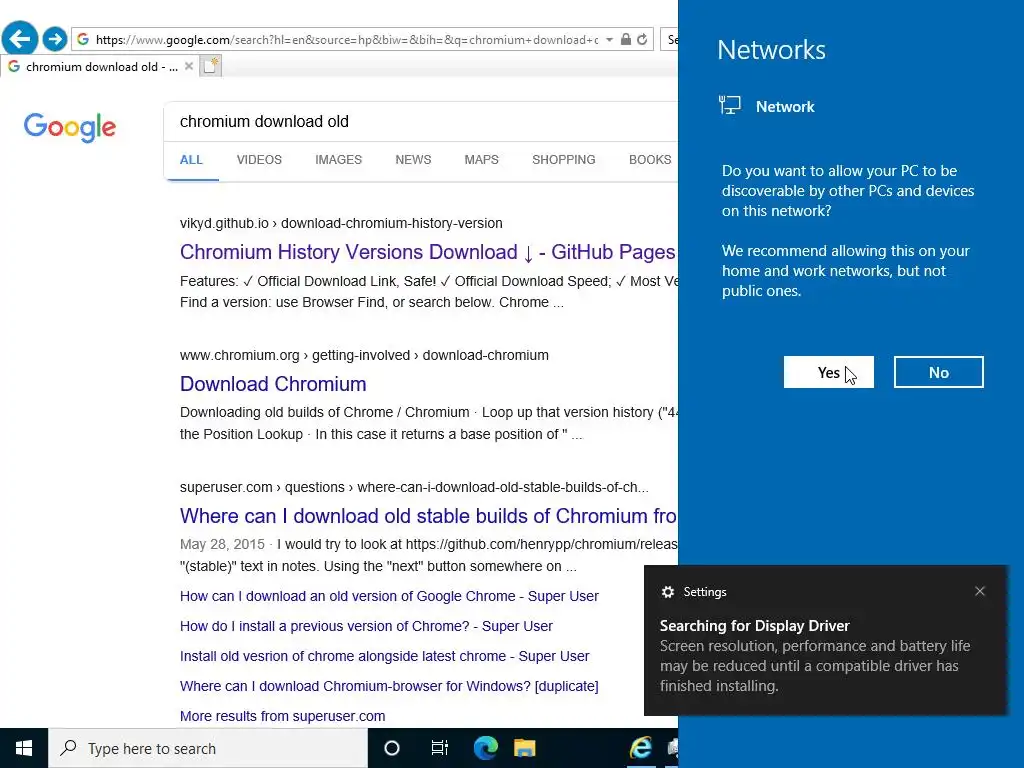Switch to the VIDEOS search tab
Viewport: 1024px width, 768px height.
click(x=259, y=160)
